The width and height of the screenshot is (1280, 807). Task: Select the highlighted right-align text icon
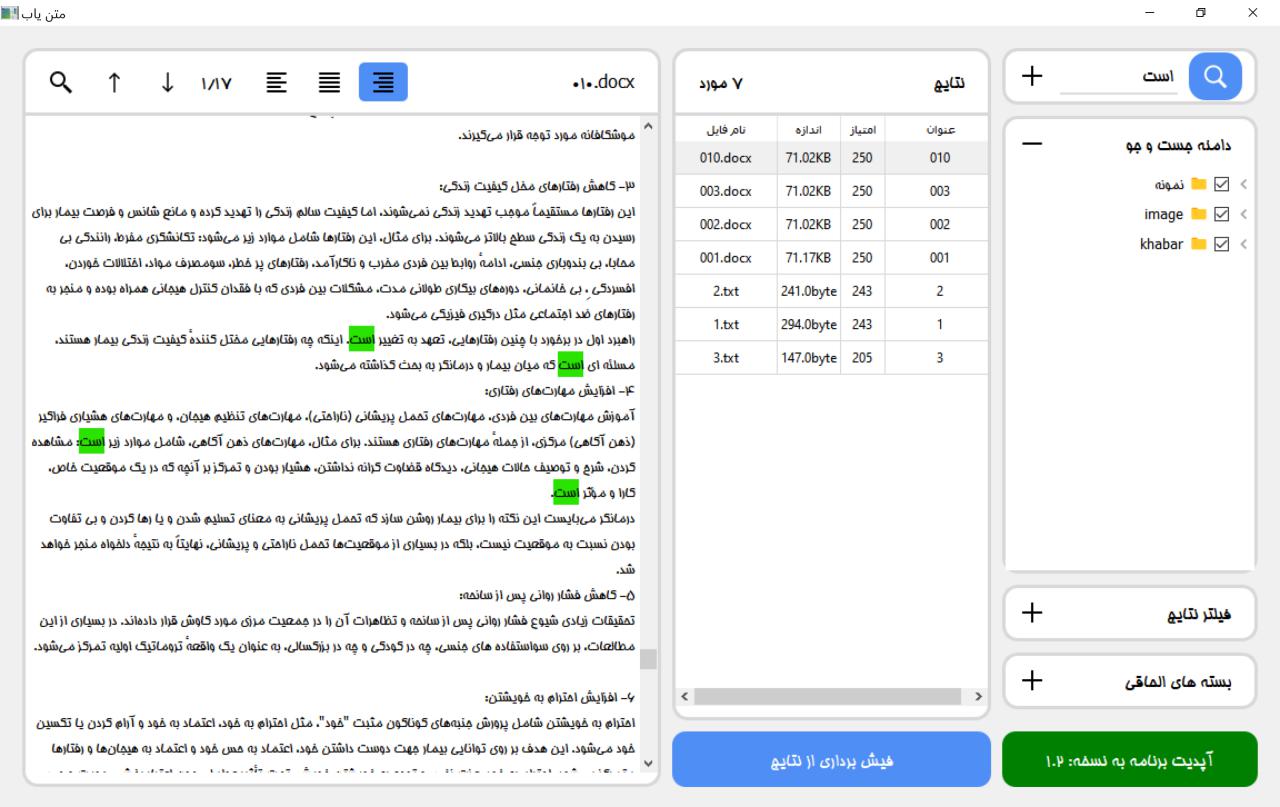click(383, 82)
